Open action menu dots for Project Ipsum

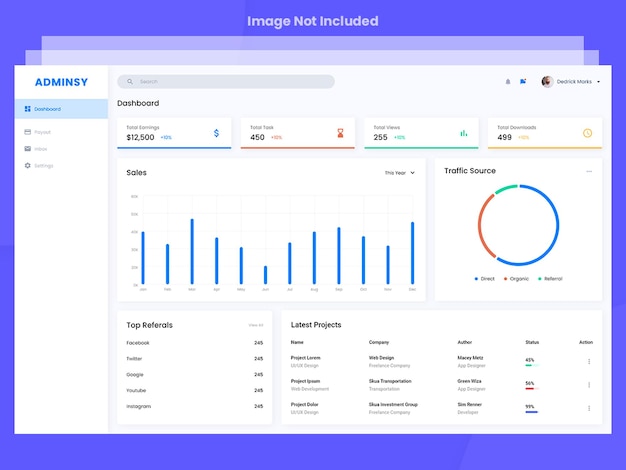click(589, 385)
